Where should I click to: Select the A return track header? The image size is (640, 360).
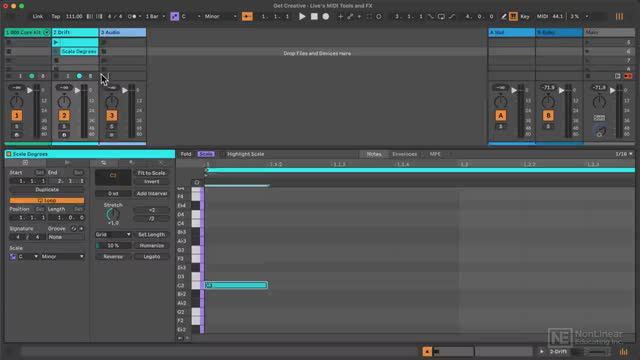point(511,32)
